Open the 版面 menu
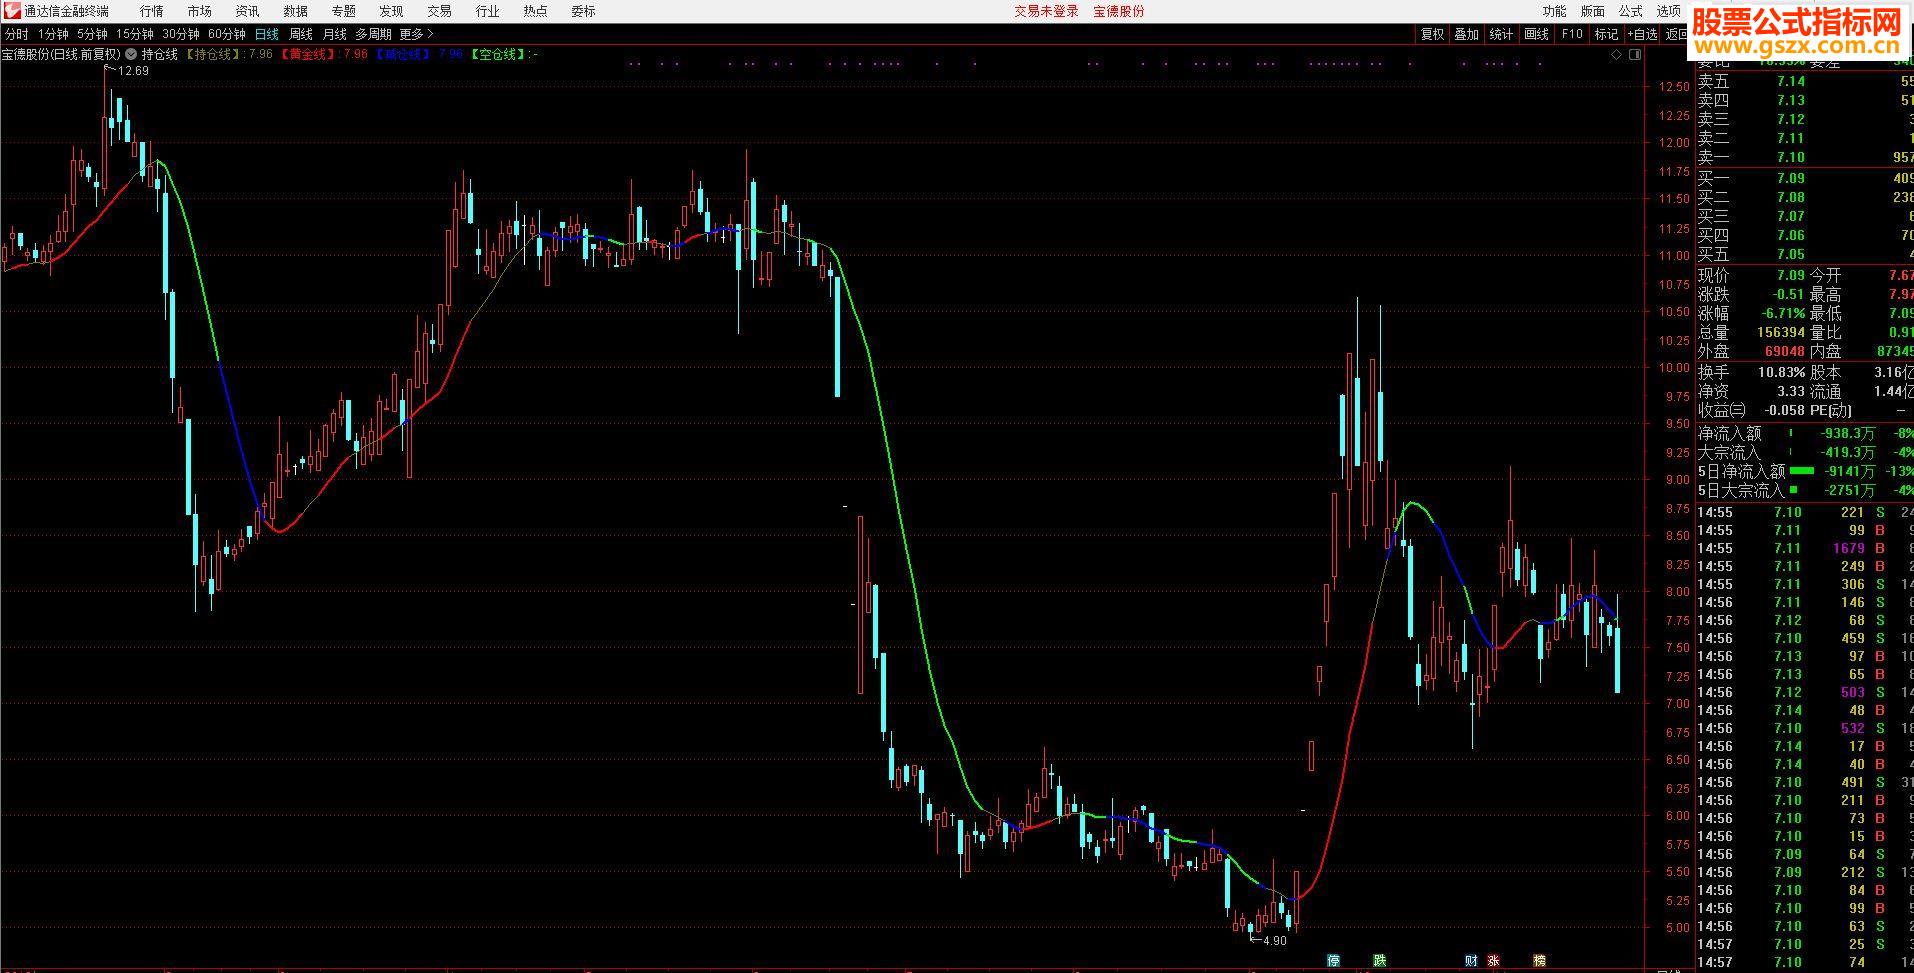 pyautogui.click(x=1593, y=11)
